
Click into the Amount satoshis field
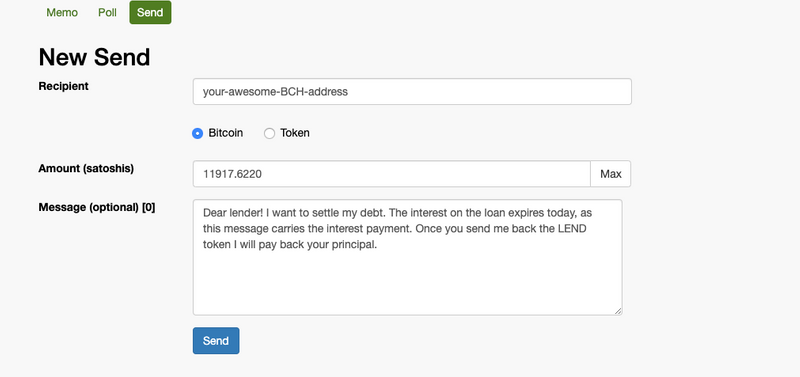click(392, 174)
